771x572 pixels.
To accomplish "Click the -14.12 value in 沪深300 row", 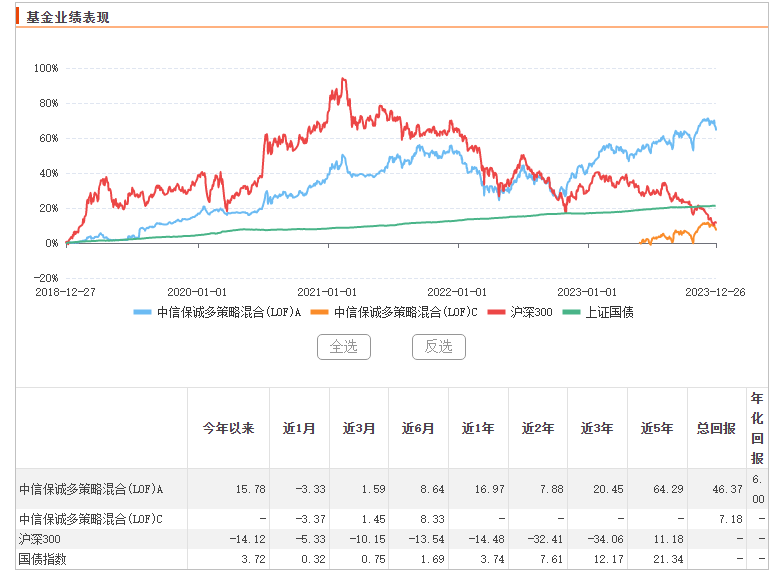I will pyautogui.click(x=248, y=540).
